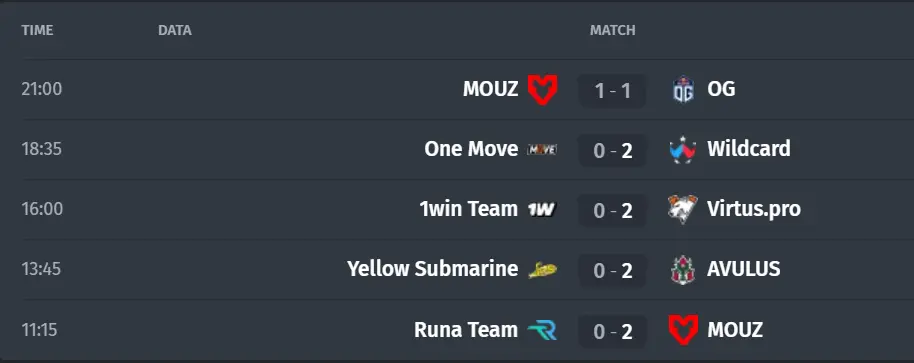View the 1win vs Virtus.pro 0 - 2 score
This screenshot has height=363, width=914.
612,210
